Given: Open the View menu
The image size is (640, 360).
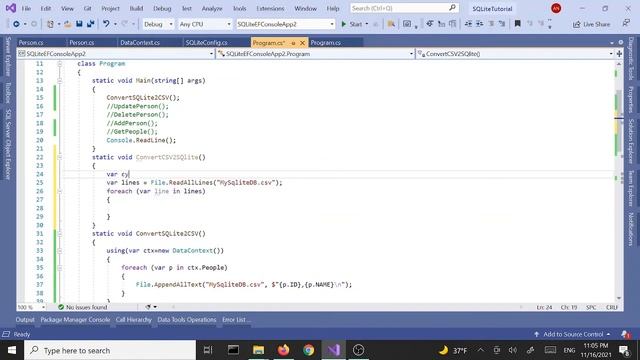Looking at the screenshot, I should click(x=67, y=8).
